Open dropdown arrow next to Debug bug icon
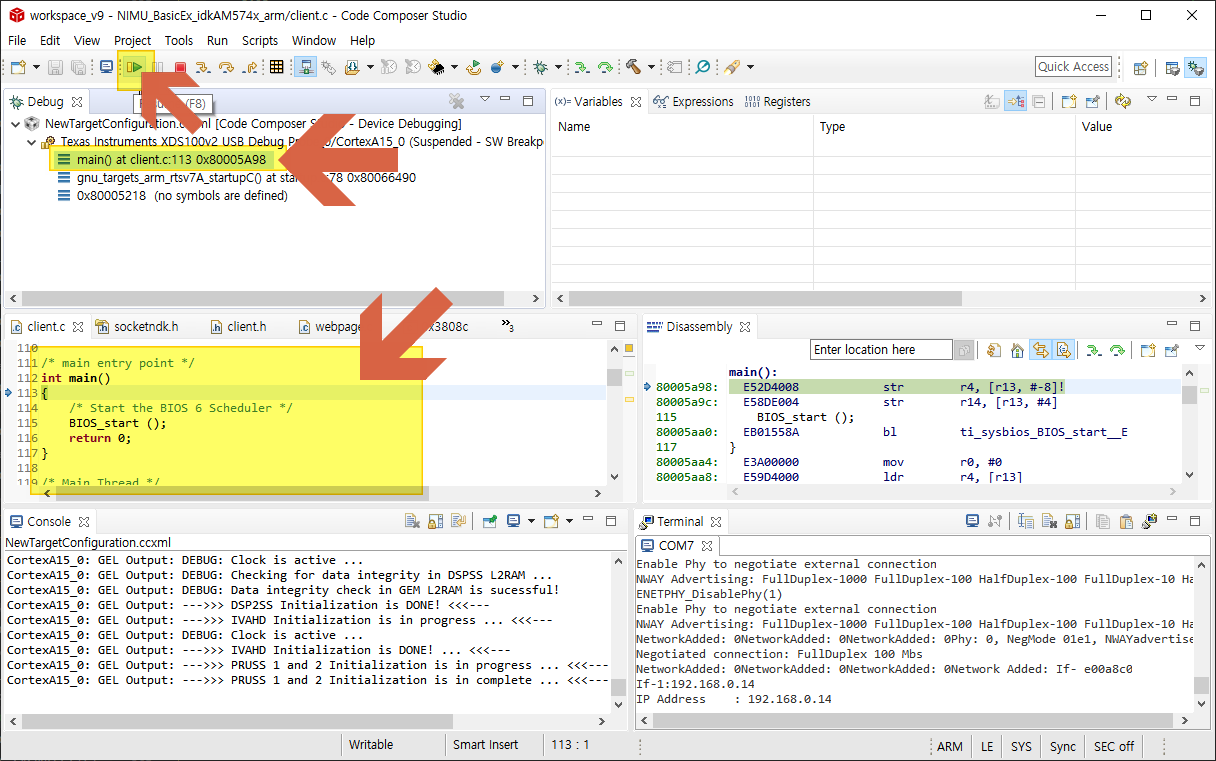1216x761 pixels. 558,67
